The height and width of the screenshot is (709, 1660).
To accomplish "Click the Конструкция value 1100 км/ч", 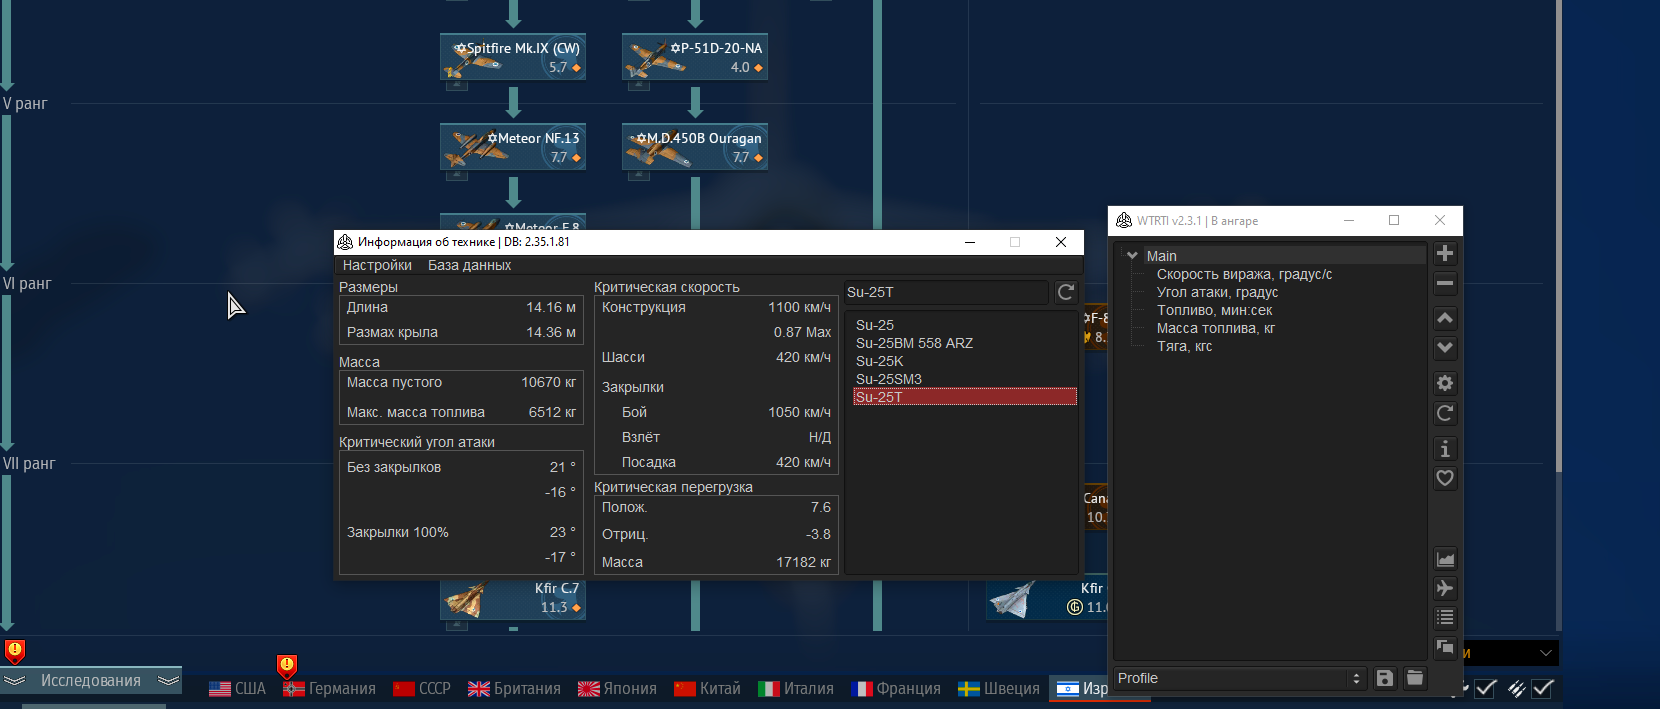I will pyautogui.click(x=799, y=307).
